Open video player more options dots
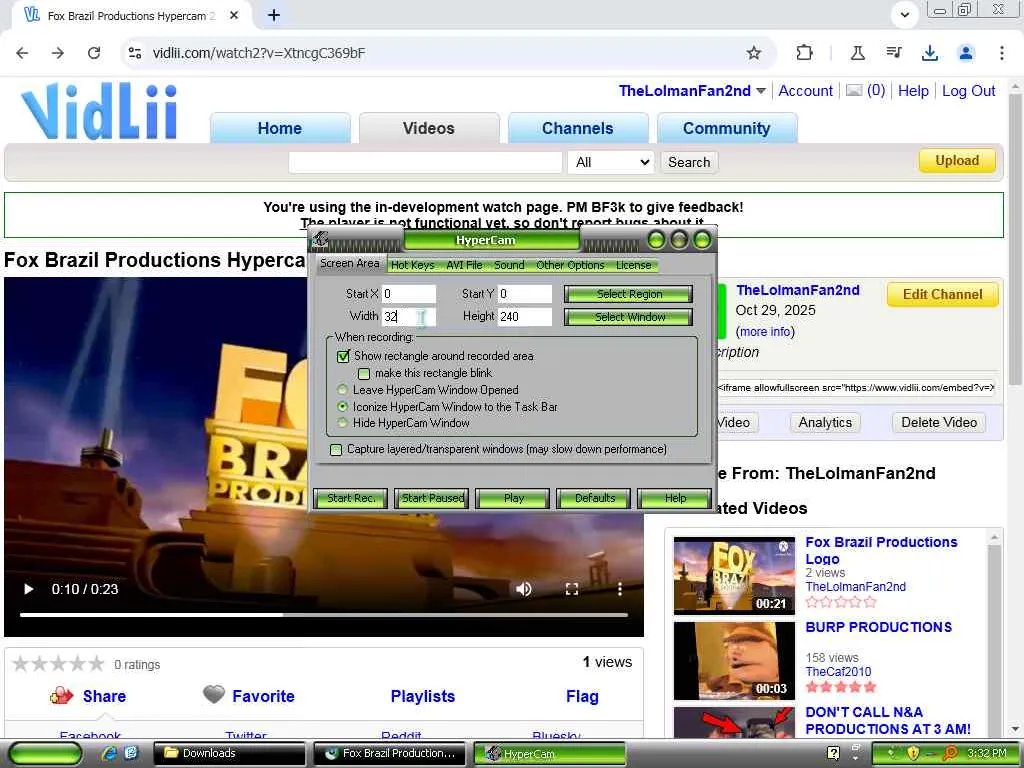Screen dimensions: 1024x768 tap(619, 589)
